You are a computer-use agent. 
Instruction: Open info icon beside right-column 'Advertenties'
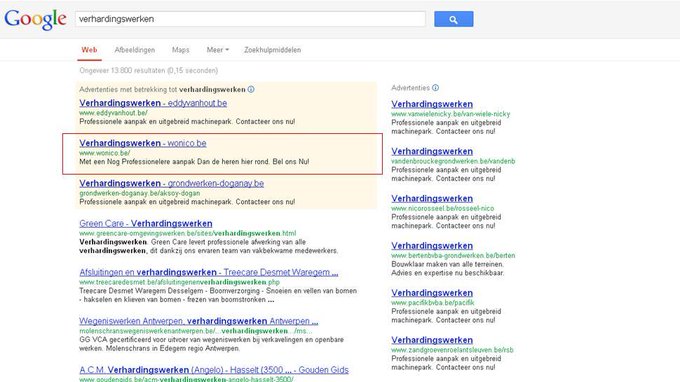pos(435,88)
